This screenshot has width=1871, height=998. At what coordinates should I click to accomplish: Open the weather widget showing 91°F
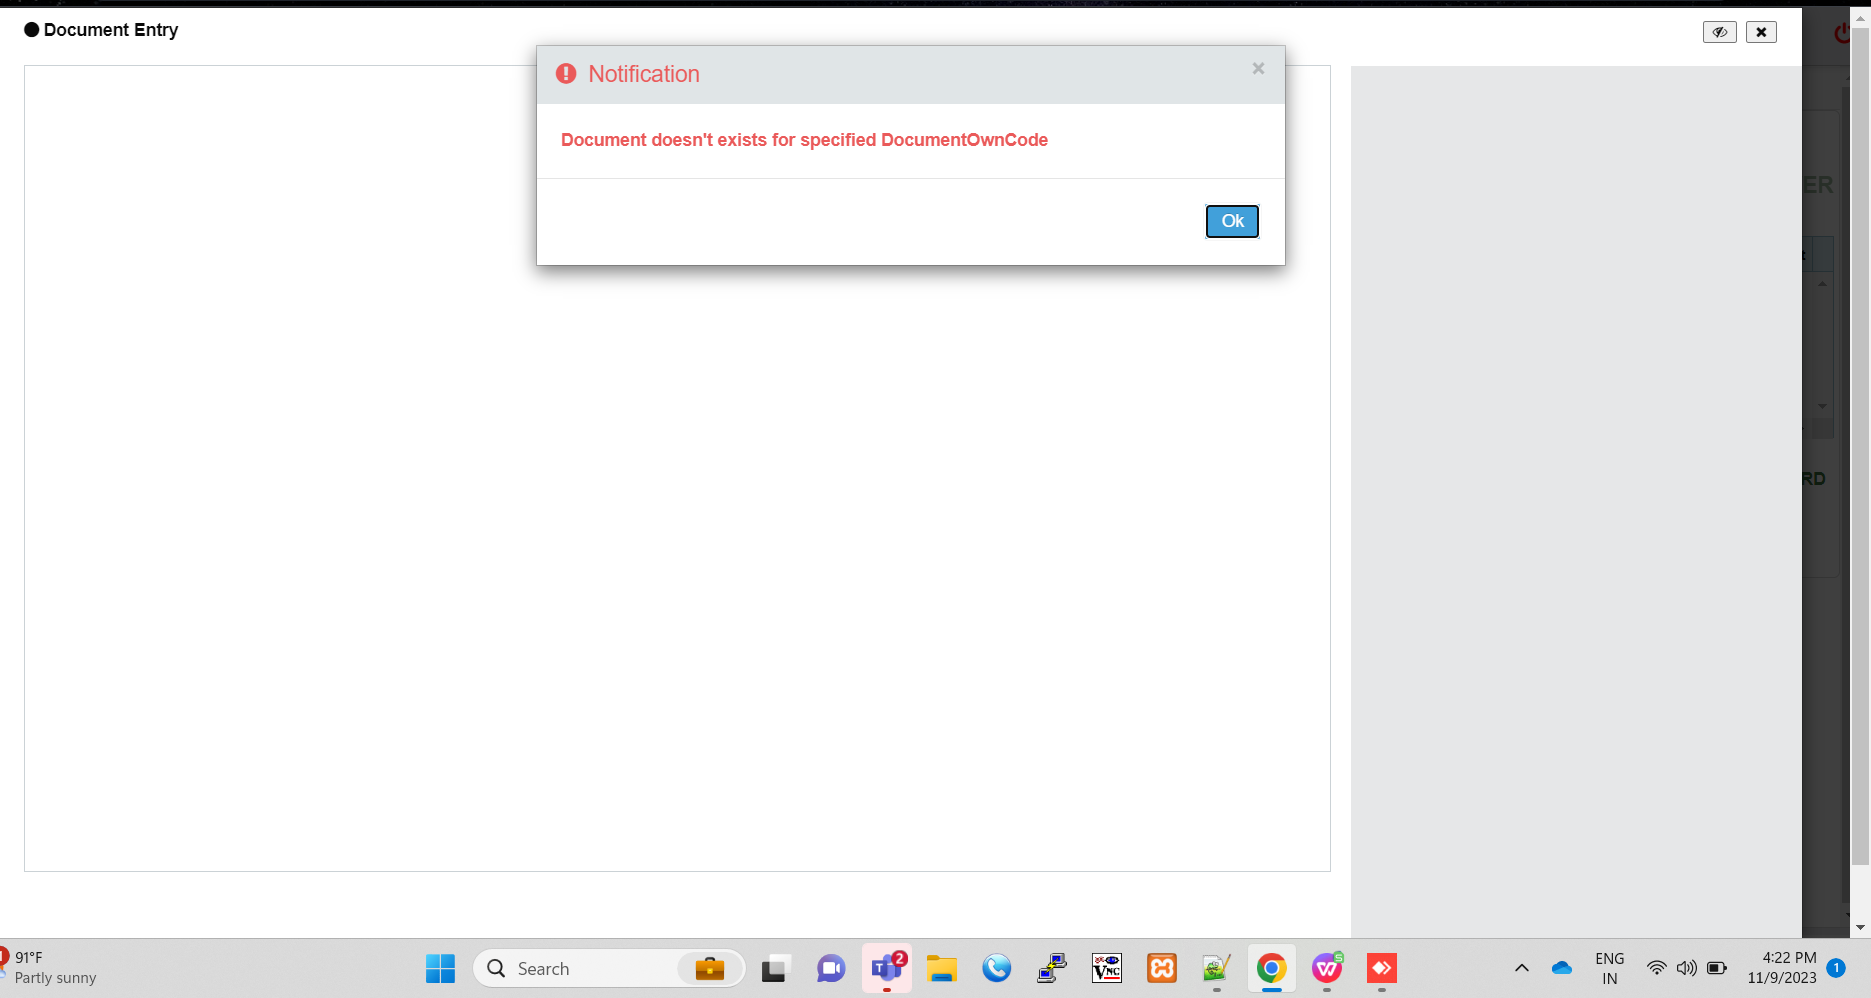pos(50,967)
